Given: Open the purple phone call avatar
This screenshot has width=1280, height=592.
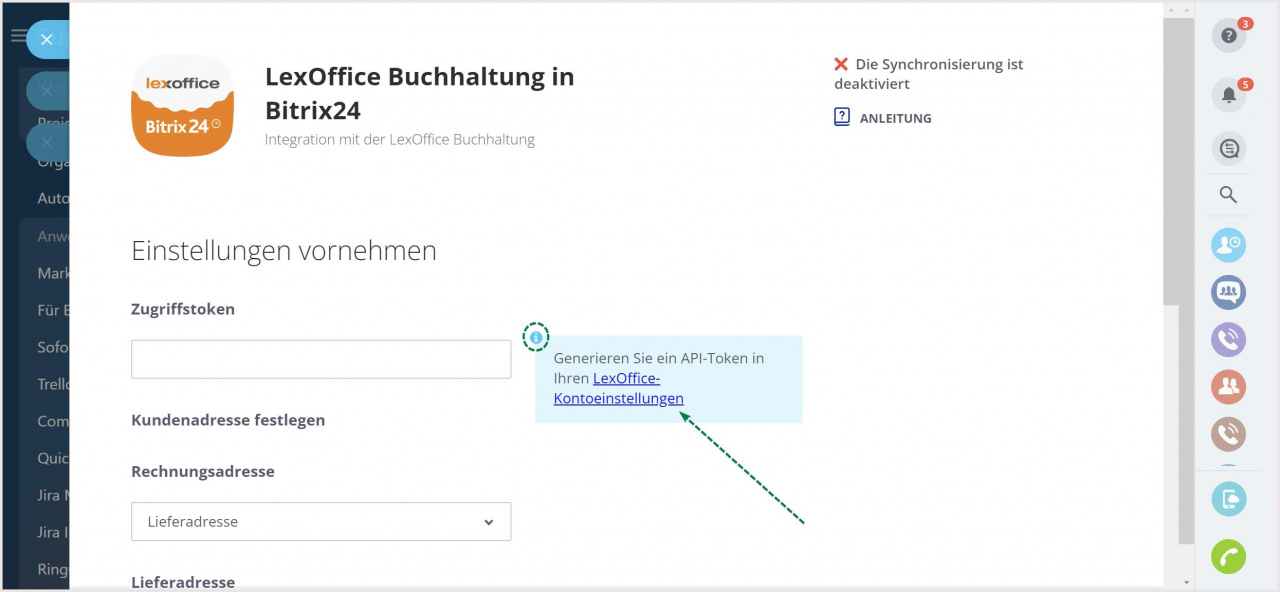Looking at the screenshot, I should click(x=1229, y=339).
